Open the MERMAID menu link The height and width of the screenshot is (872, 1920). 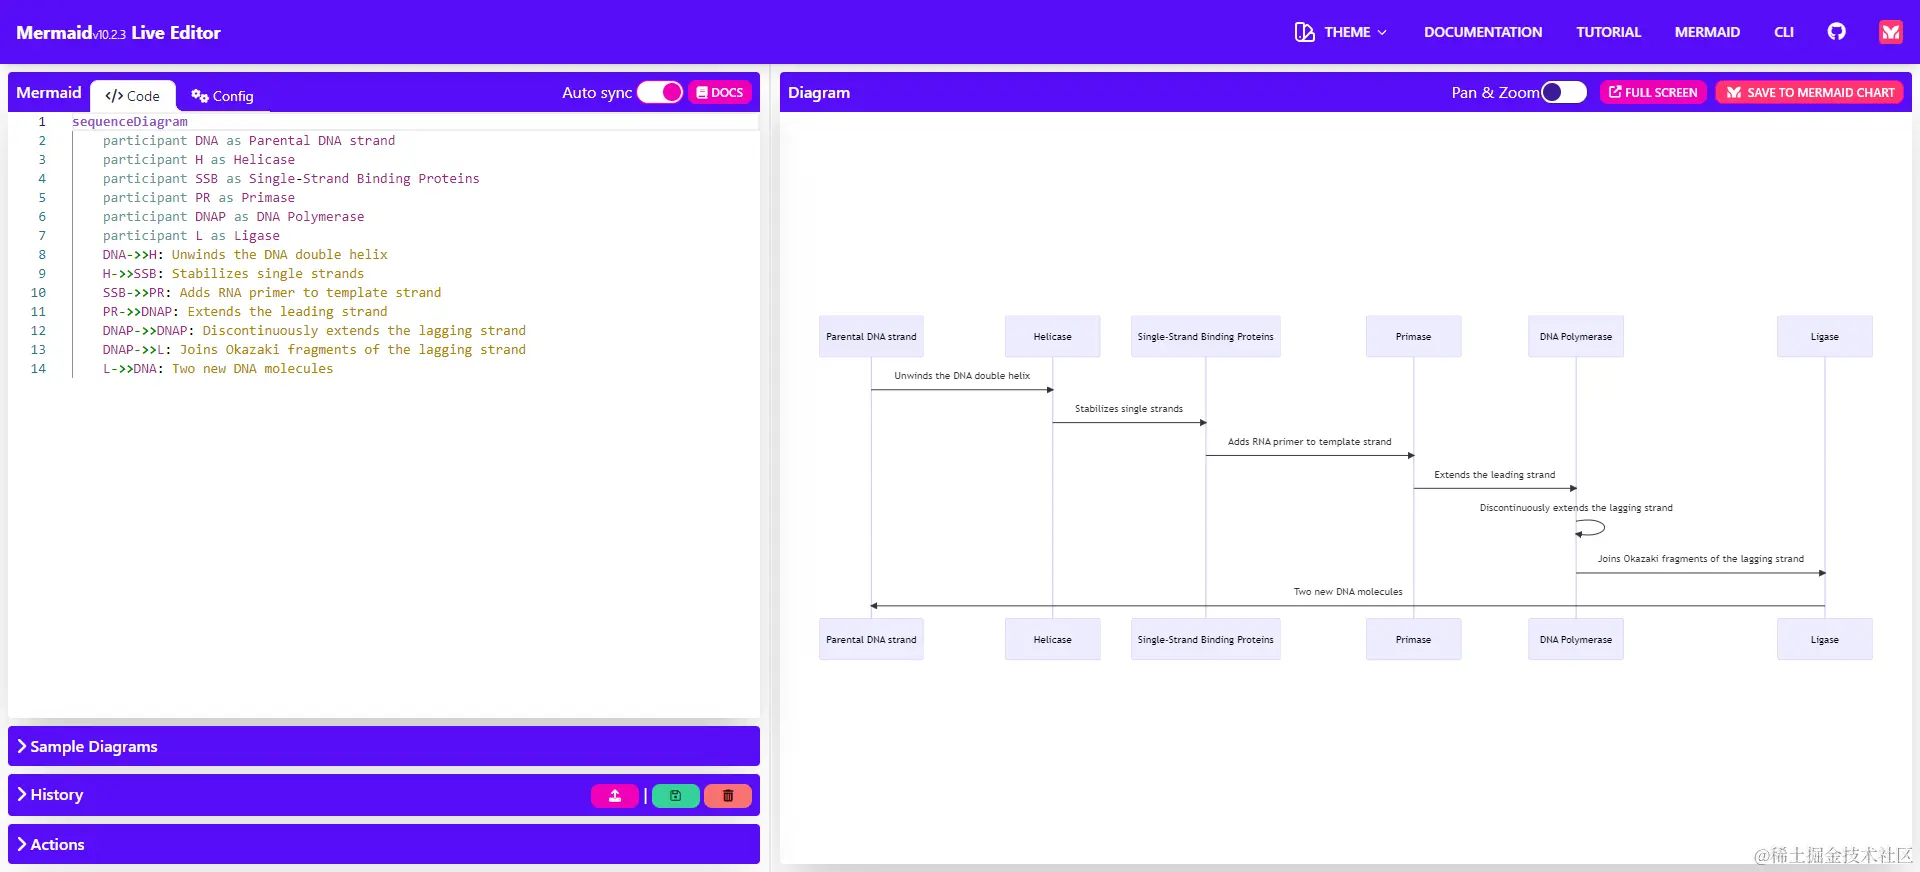pyautogui.click(x=1707, y=32)
